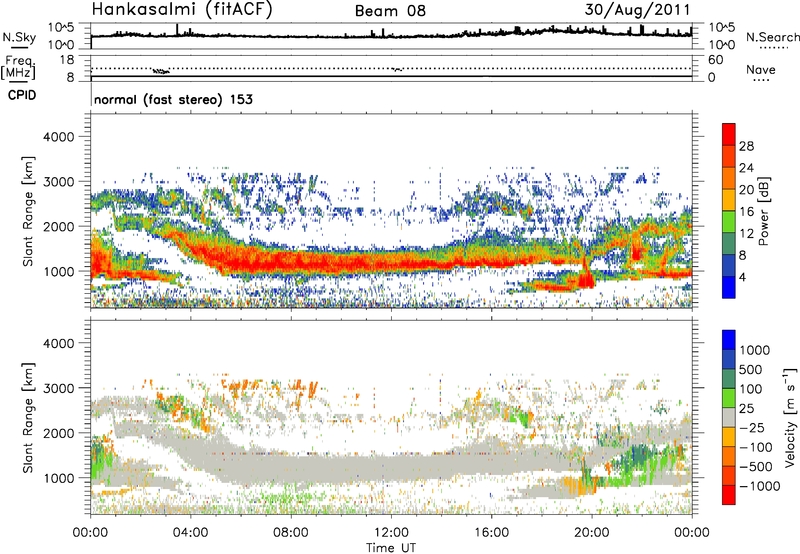Viewport: 800px width, 554px height.
Task: Click the 16:00 time tick label
Action: (x=491, y=533)
